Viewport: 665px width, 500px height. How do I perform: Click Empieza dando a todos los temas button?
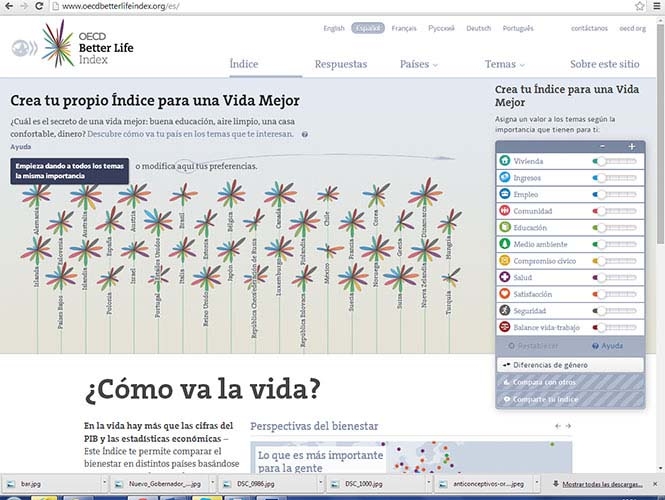(x=70, y=171)
